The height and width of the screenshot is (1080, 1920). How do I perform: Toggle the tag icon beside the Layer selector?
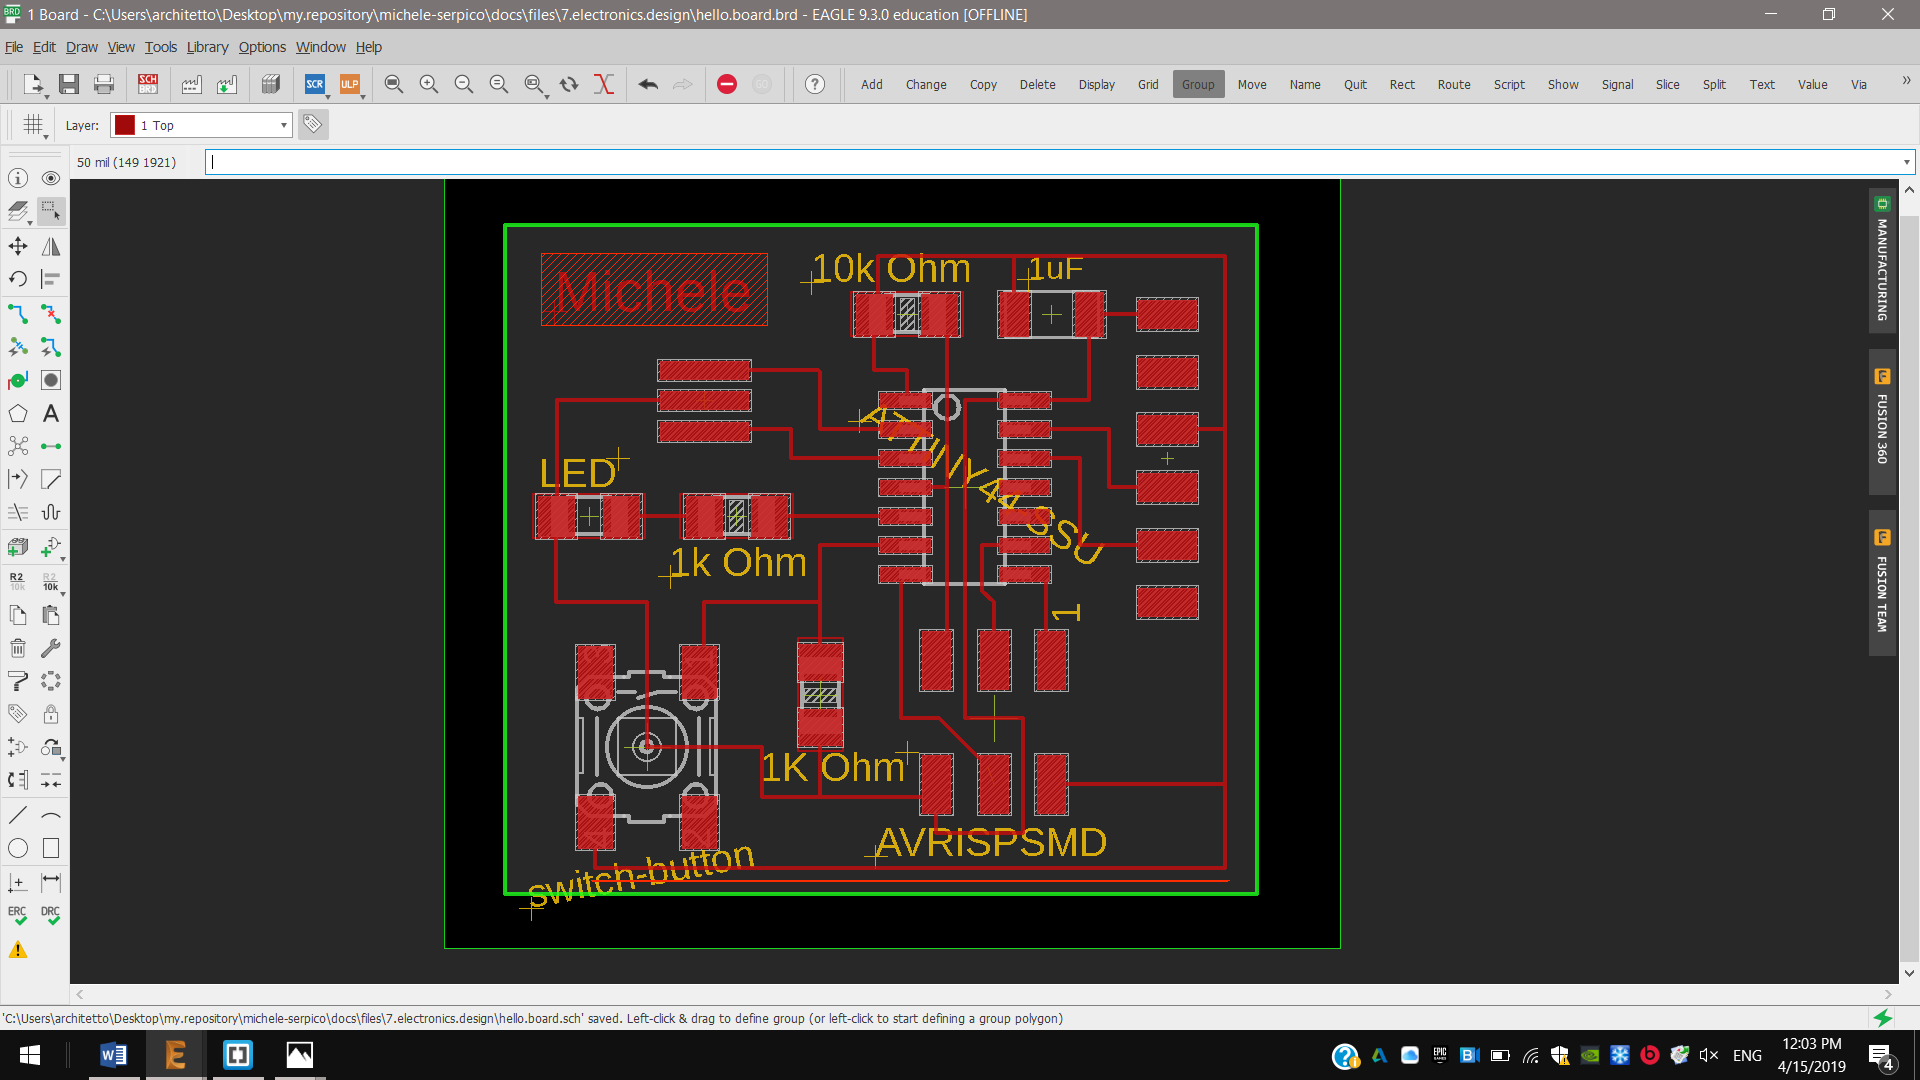pyautogui.click(x=313, y=124)
